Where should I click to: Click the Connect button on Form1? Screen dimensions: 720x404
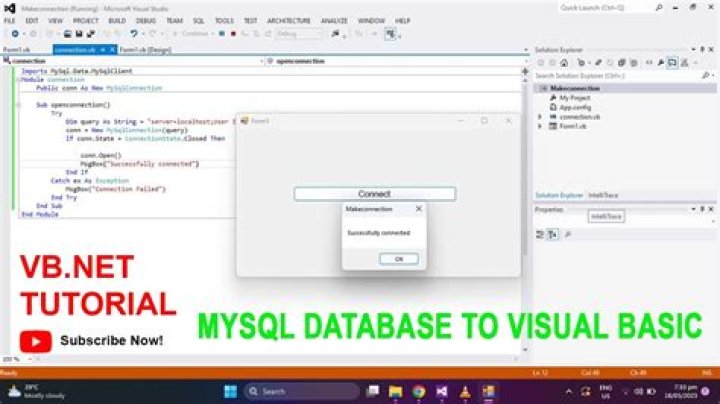click(375, 194)
